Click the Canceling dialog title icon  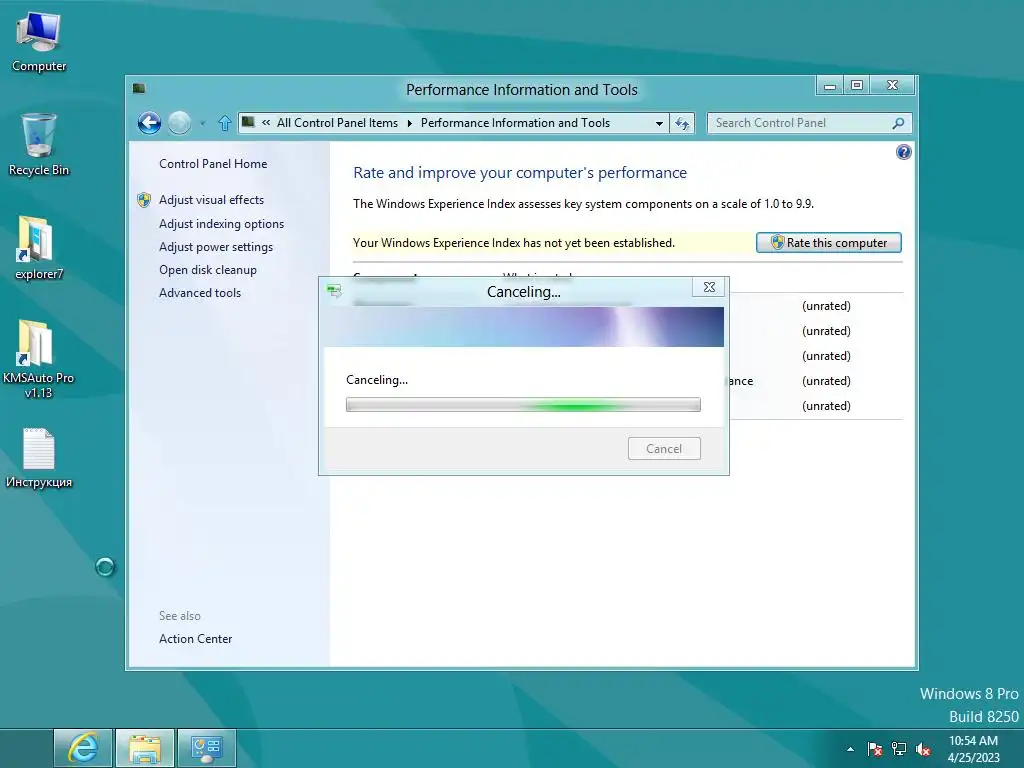pos(334,291)
